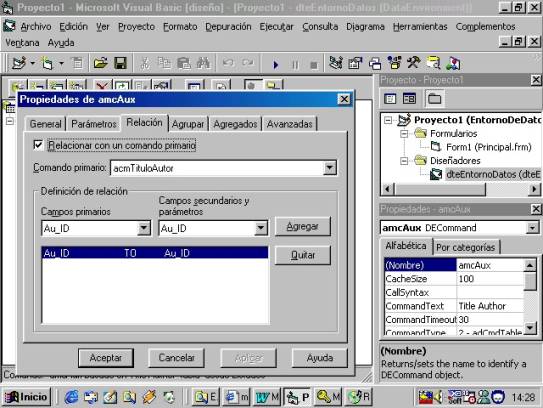Click View Object icon in Project panel

pos(409,99)
